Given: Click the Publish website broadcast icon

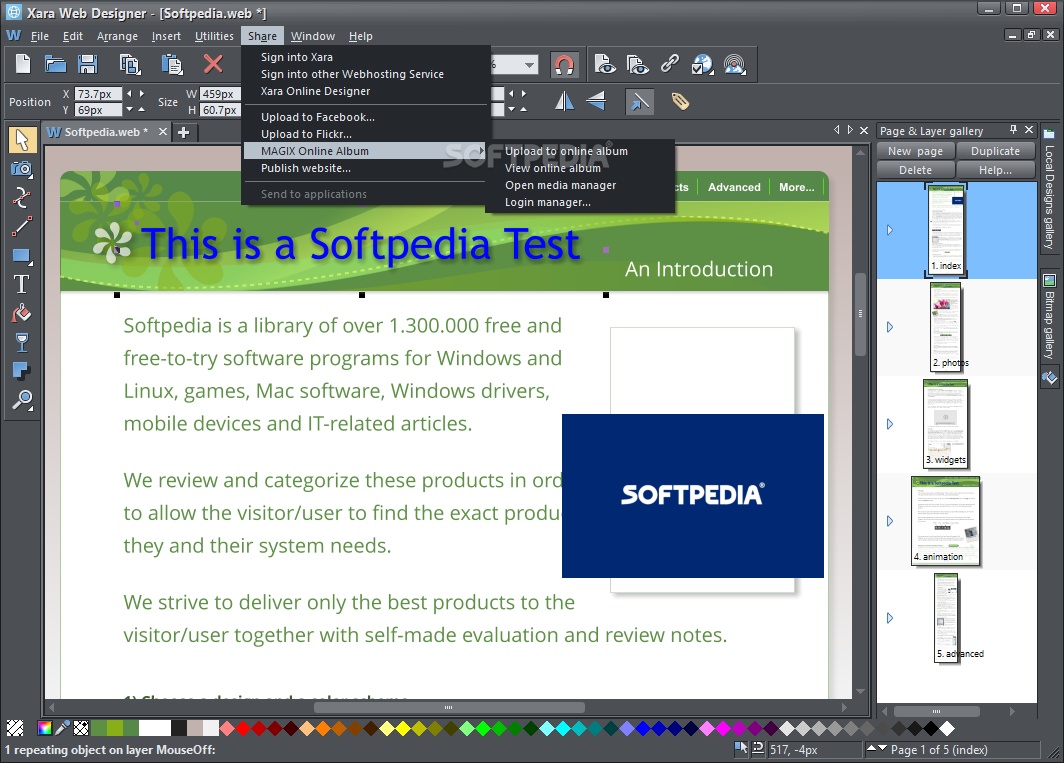Looking at the screenshot, I should point(734,64).
